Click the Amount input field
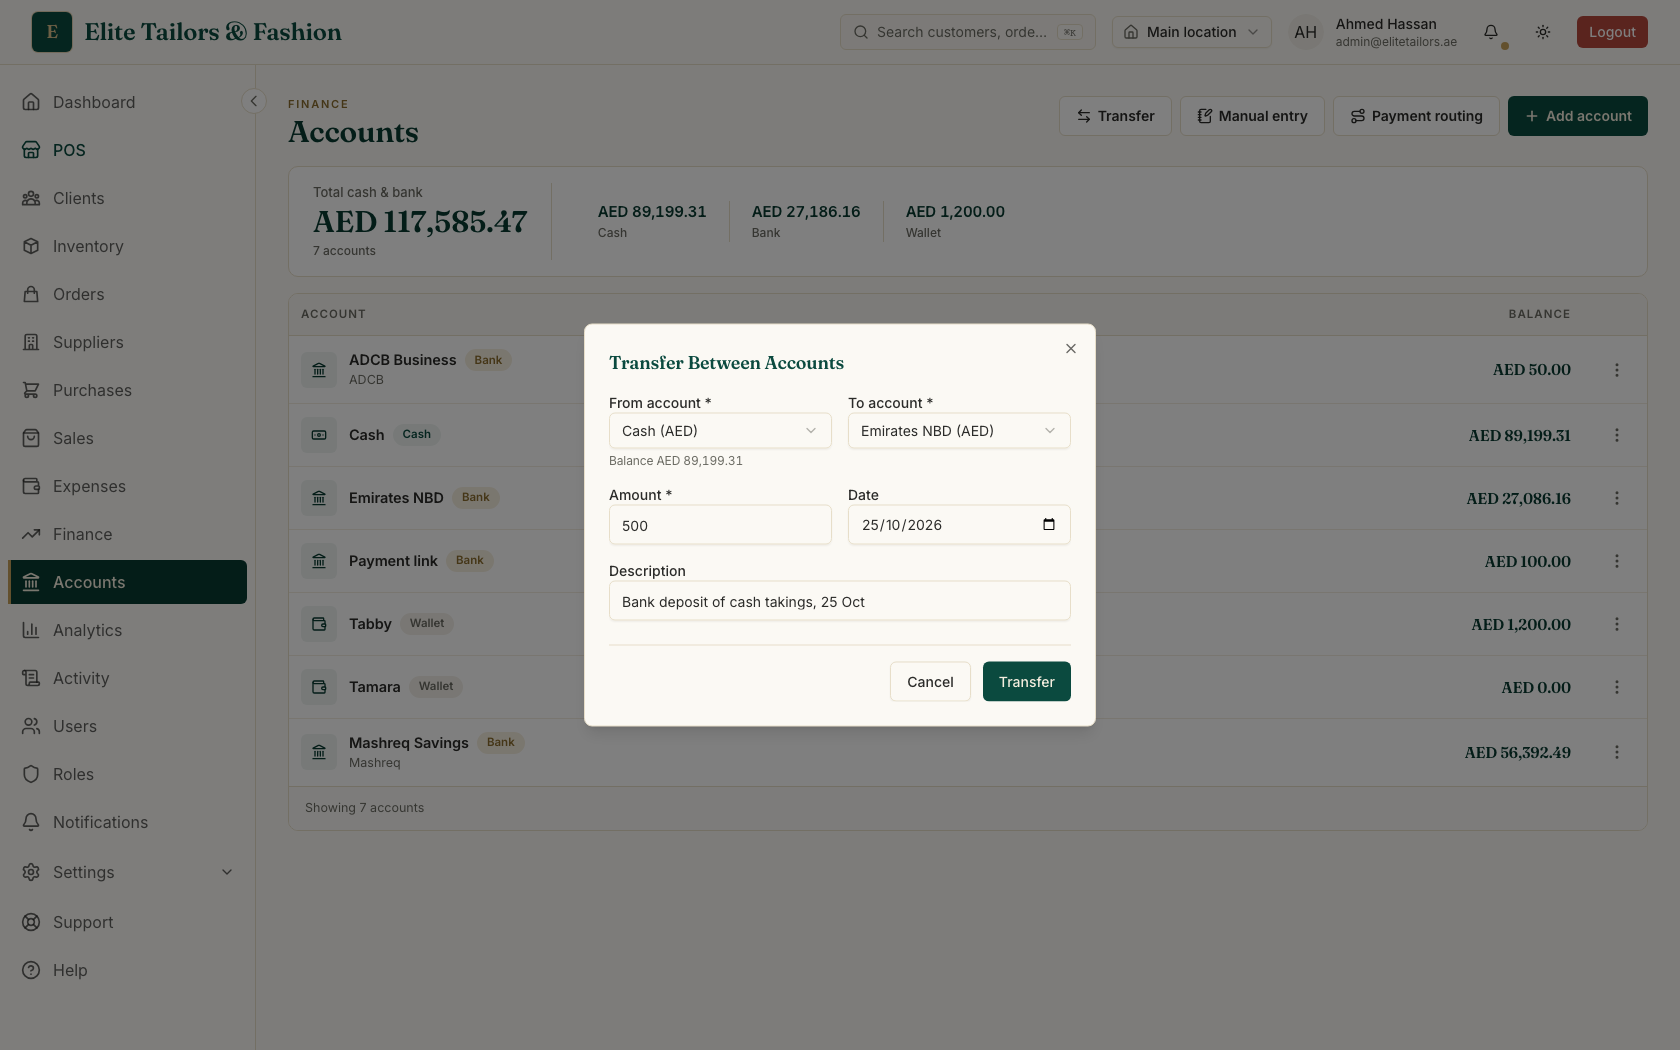Viewport: 1680px width, 1050px height. point(720,525)
